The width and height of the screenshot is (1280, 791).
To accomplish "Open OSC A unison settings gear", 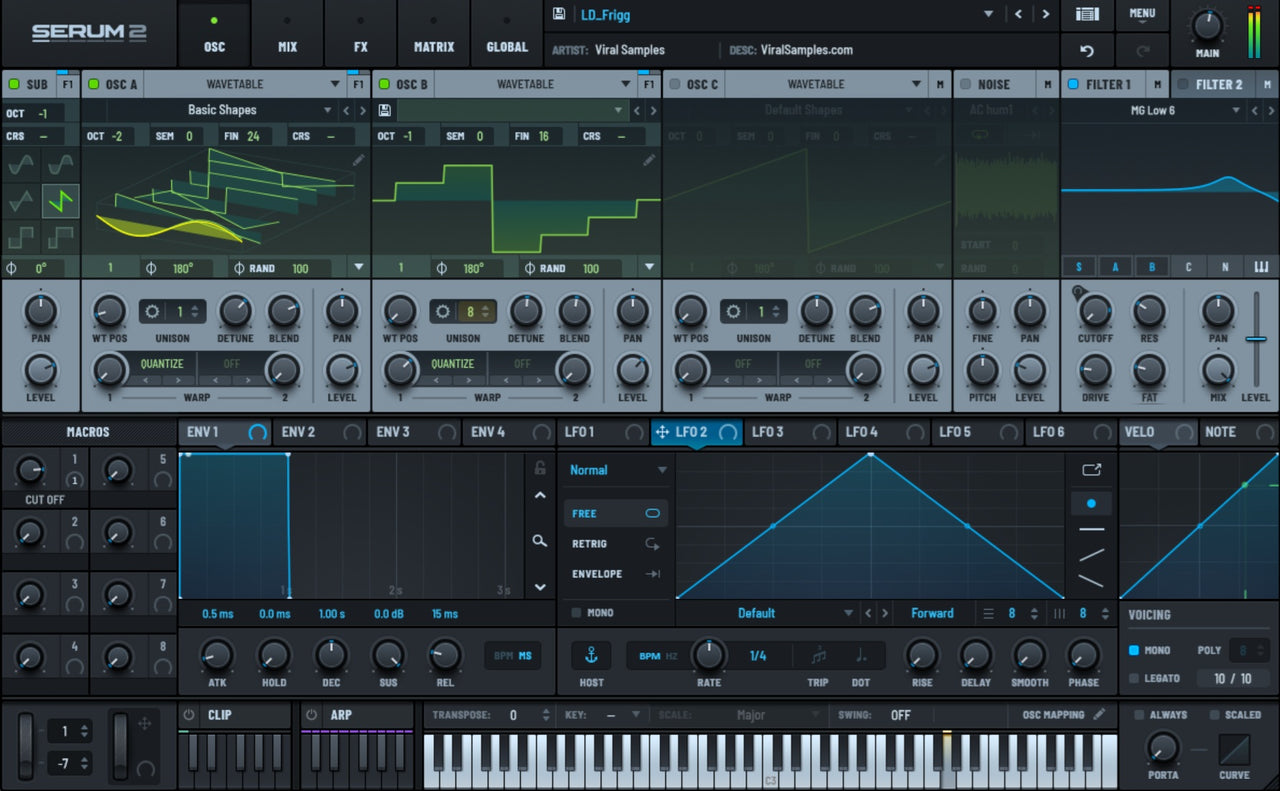I will pyautogui.click(x=152, y=311).
